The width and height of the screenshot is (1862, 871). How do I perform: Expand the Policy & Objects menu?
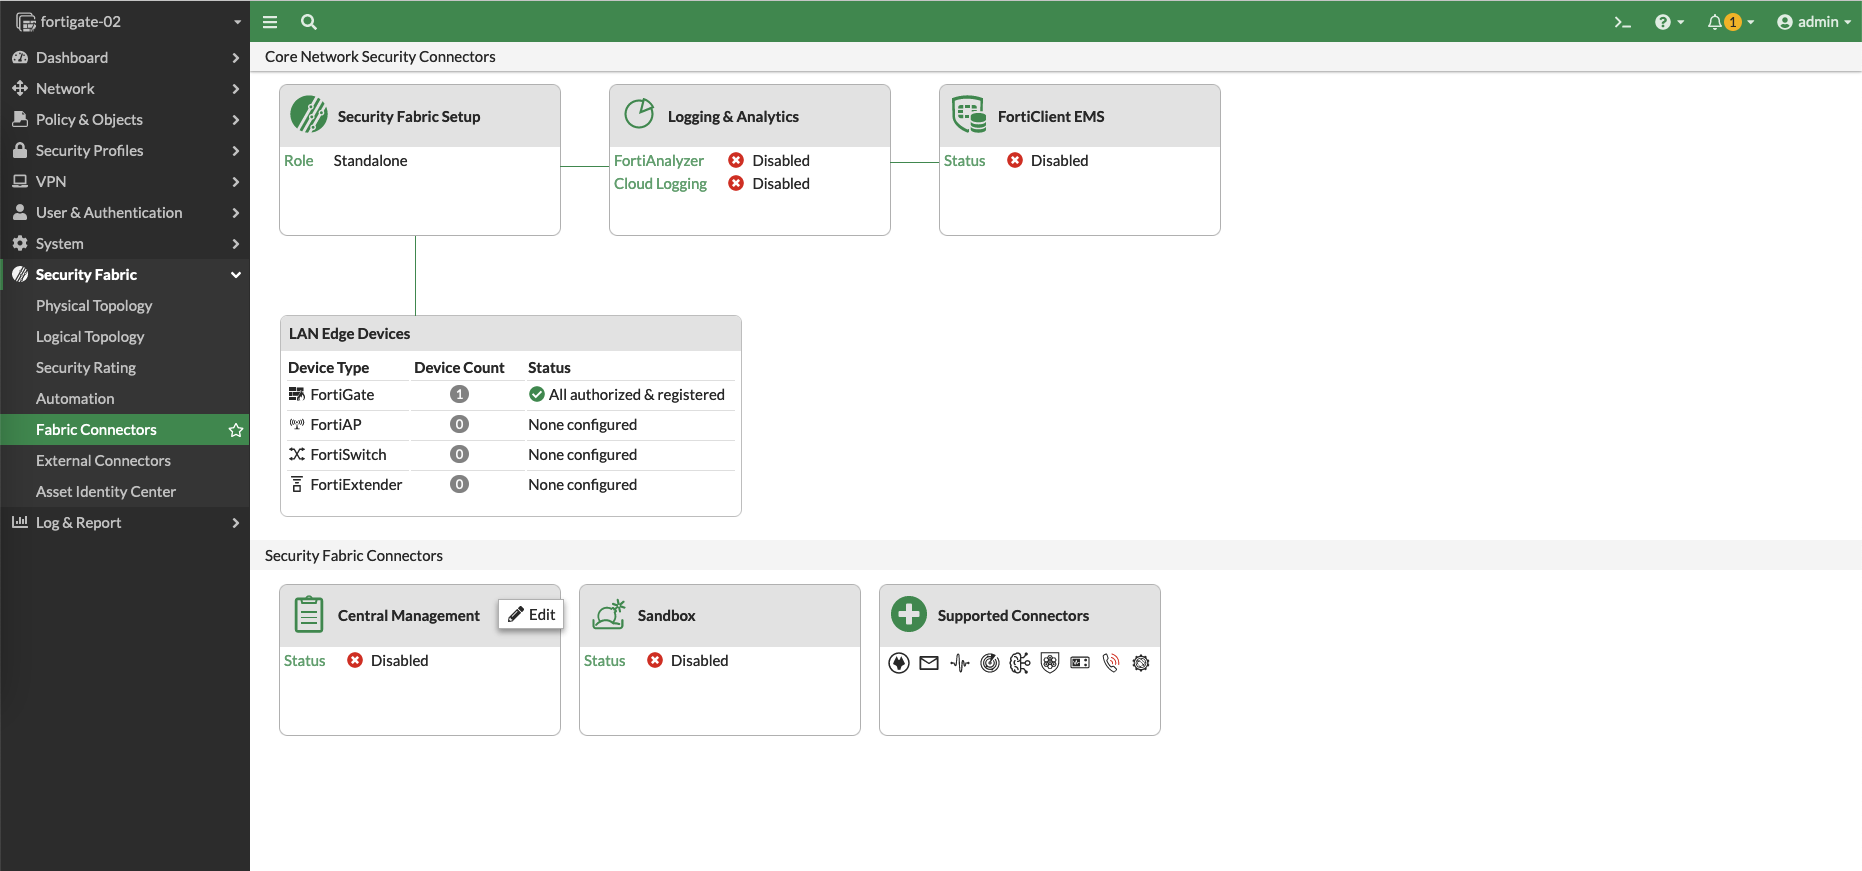coord(125,120)
